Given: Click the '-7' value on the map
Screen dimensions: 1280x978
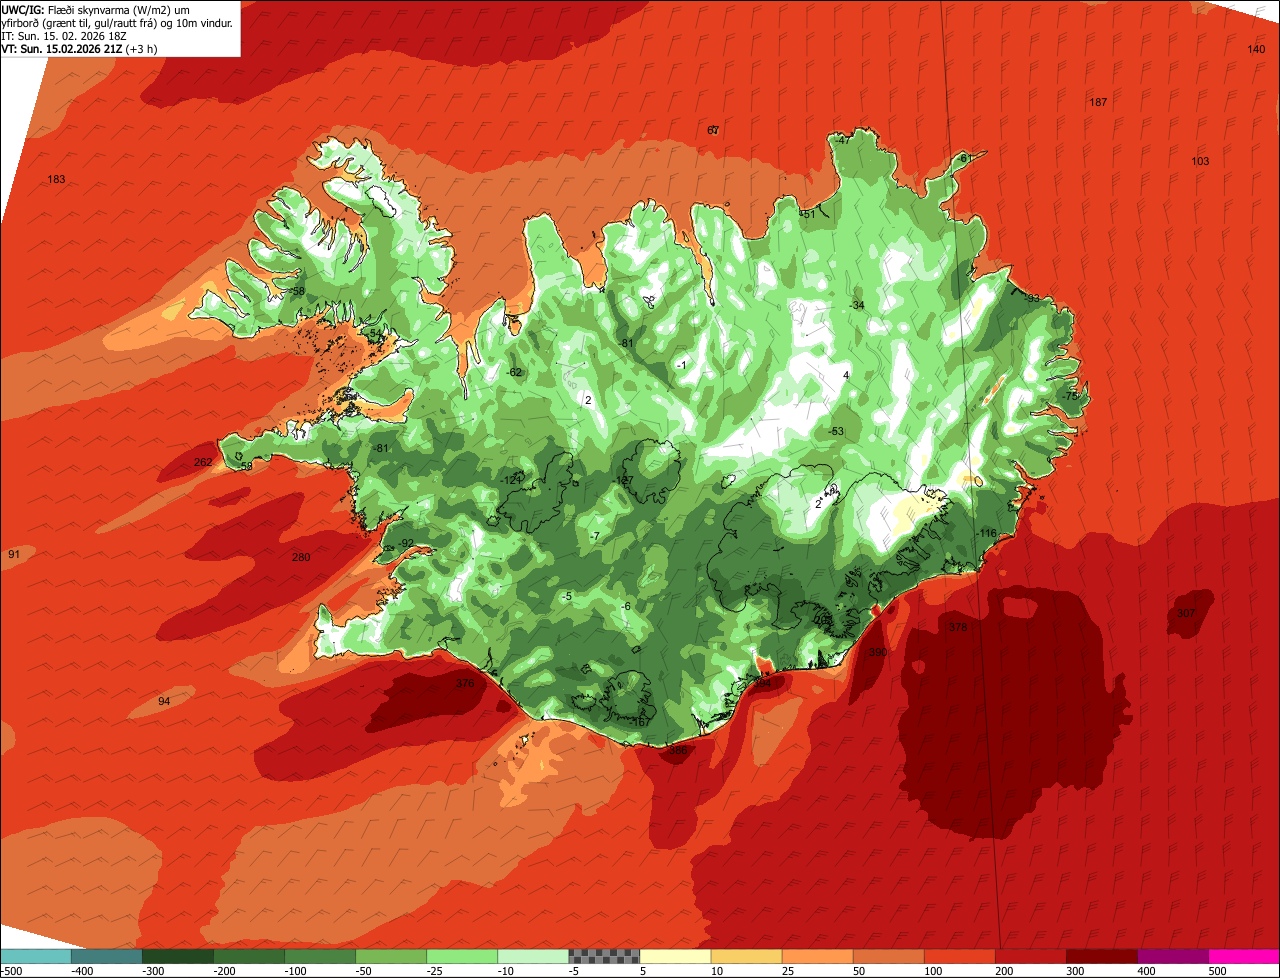Looking at the screenshot, I should pos(594,537).
